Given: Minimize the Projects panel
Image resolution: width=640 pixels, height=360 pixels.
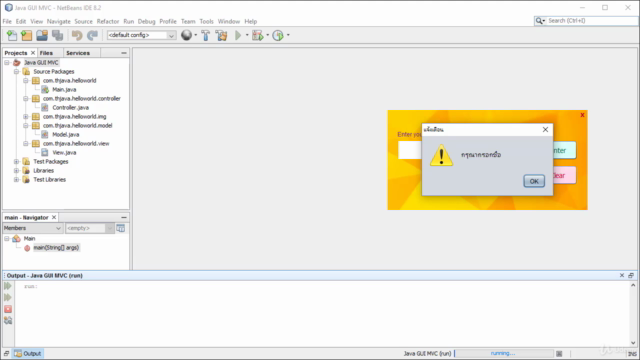Looking at the screenshot, I should (124, 53).
